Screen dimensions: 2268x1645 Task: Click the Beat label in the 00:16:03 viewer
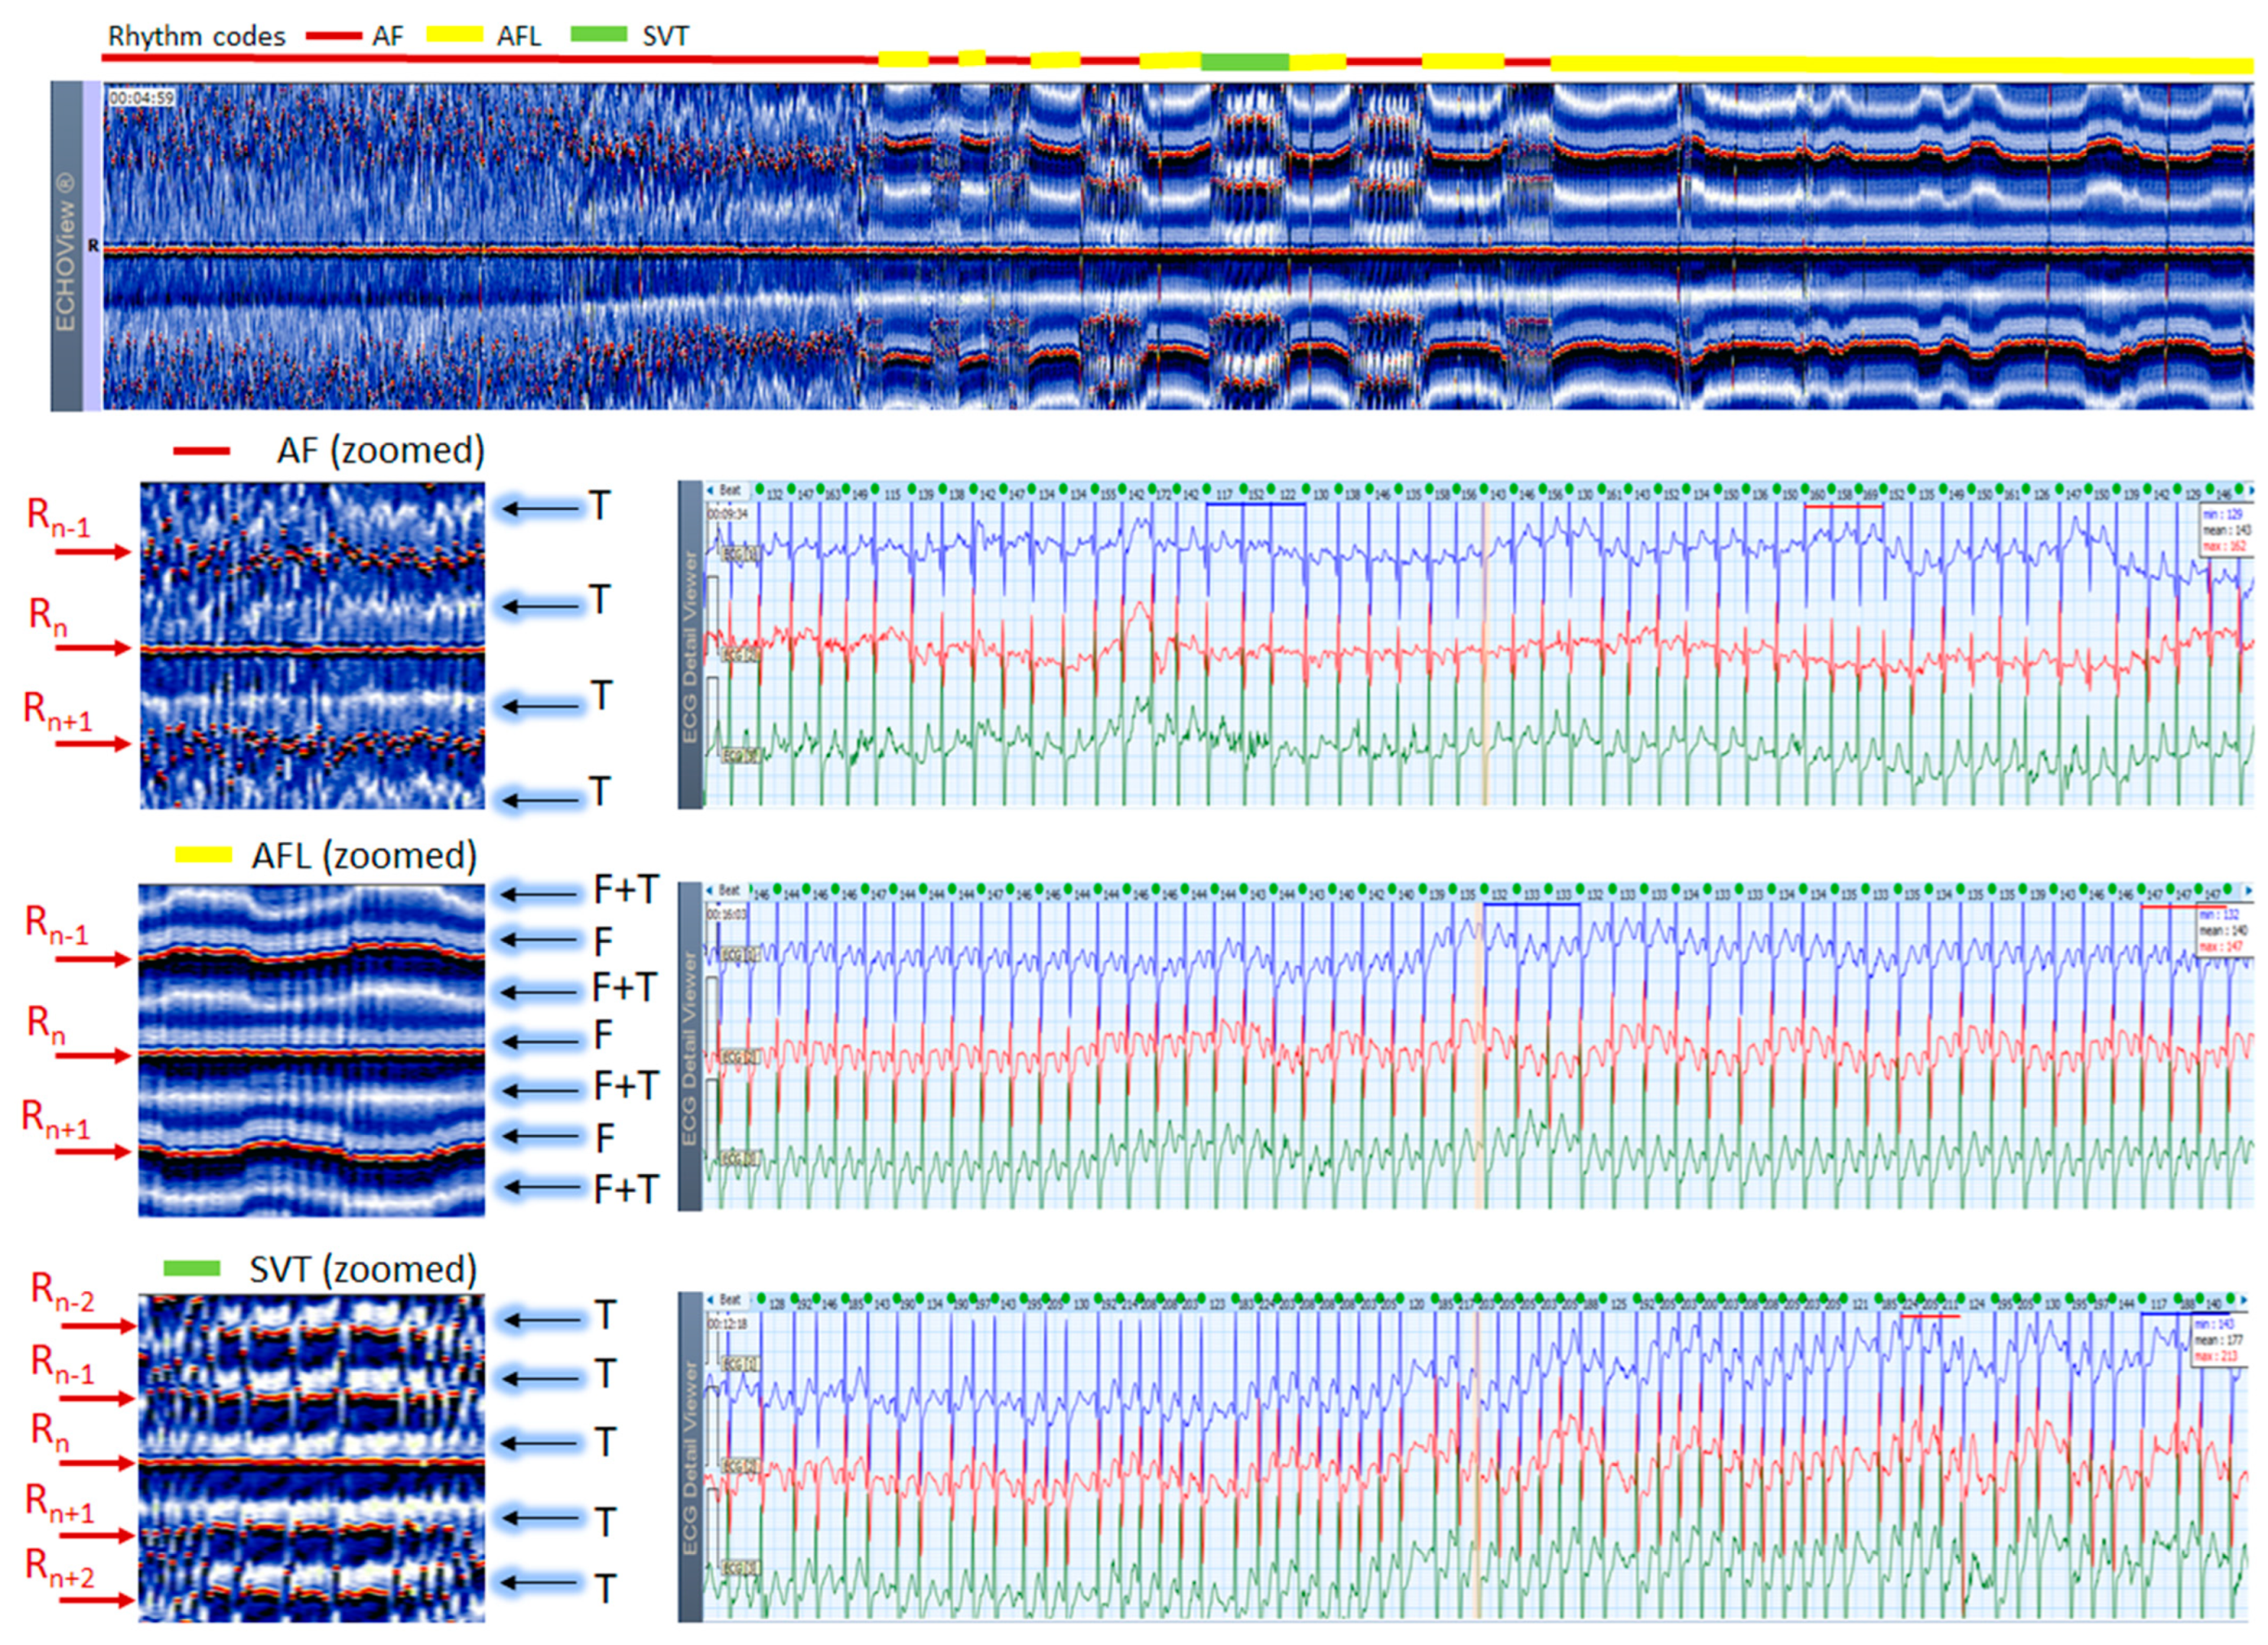730,890
